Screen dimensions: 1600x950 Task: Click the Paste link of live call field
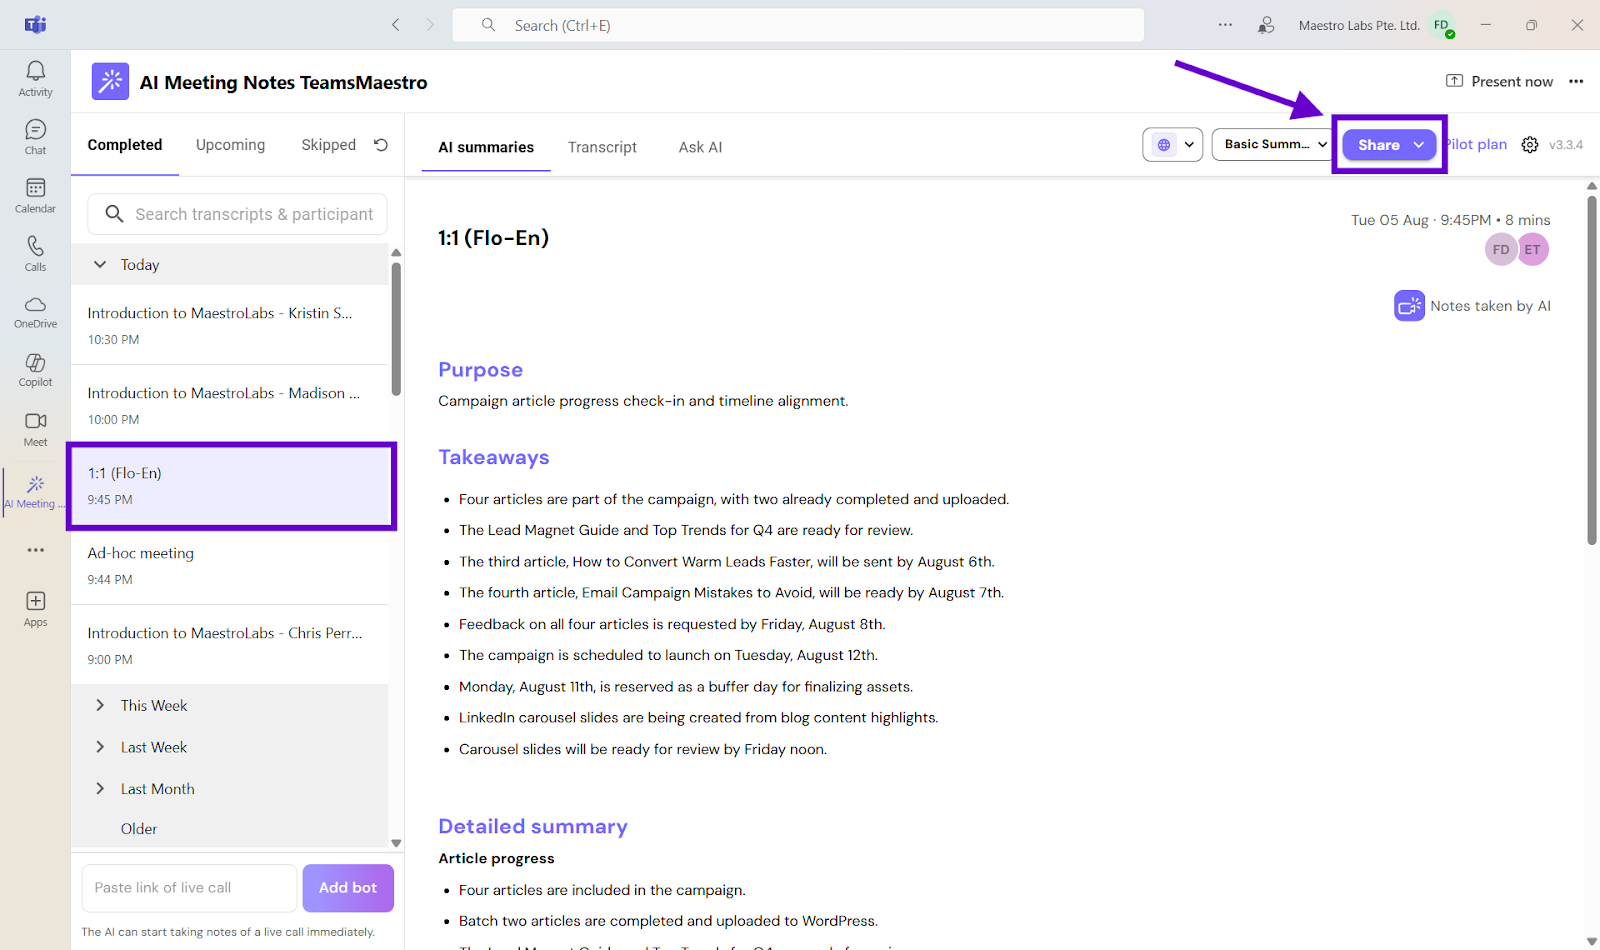190,888
